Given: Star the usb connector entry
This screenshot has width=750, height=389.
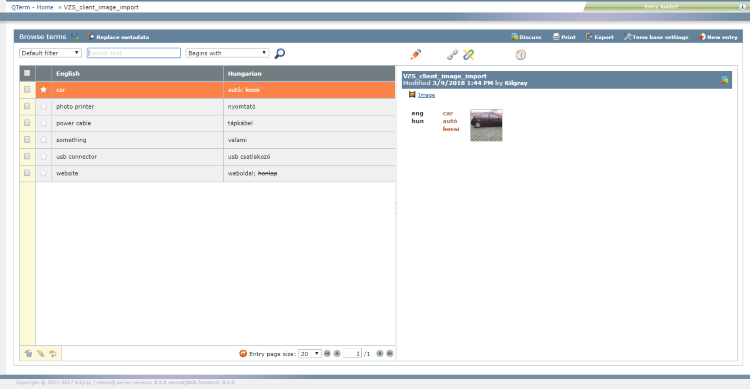Looking at the screenshot, I should (x=44, y=157).
